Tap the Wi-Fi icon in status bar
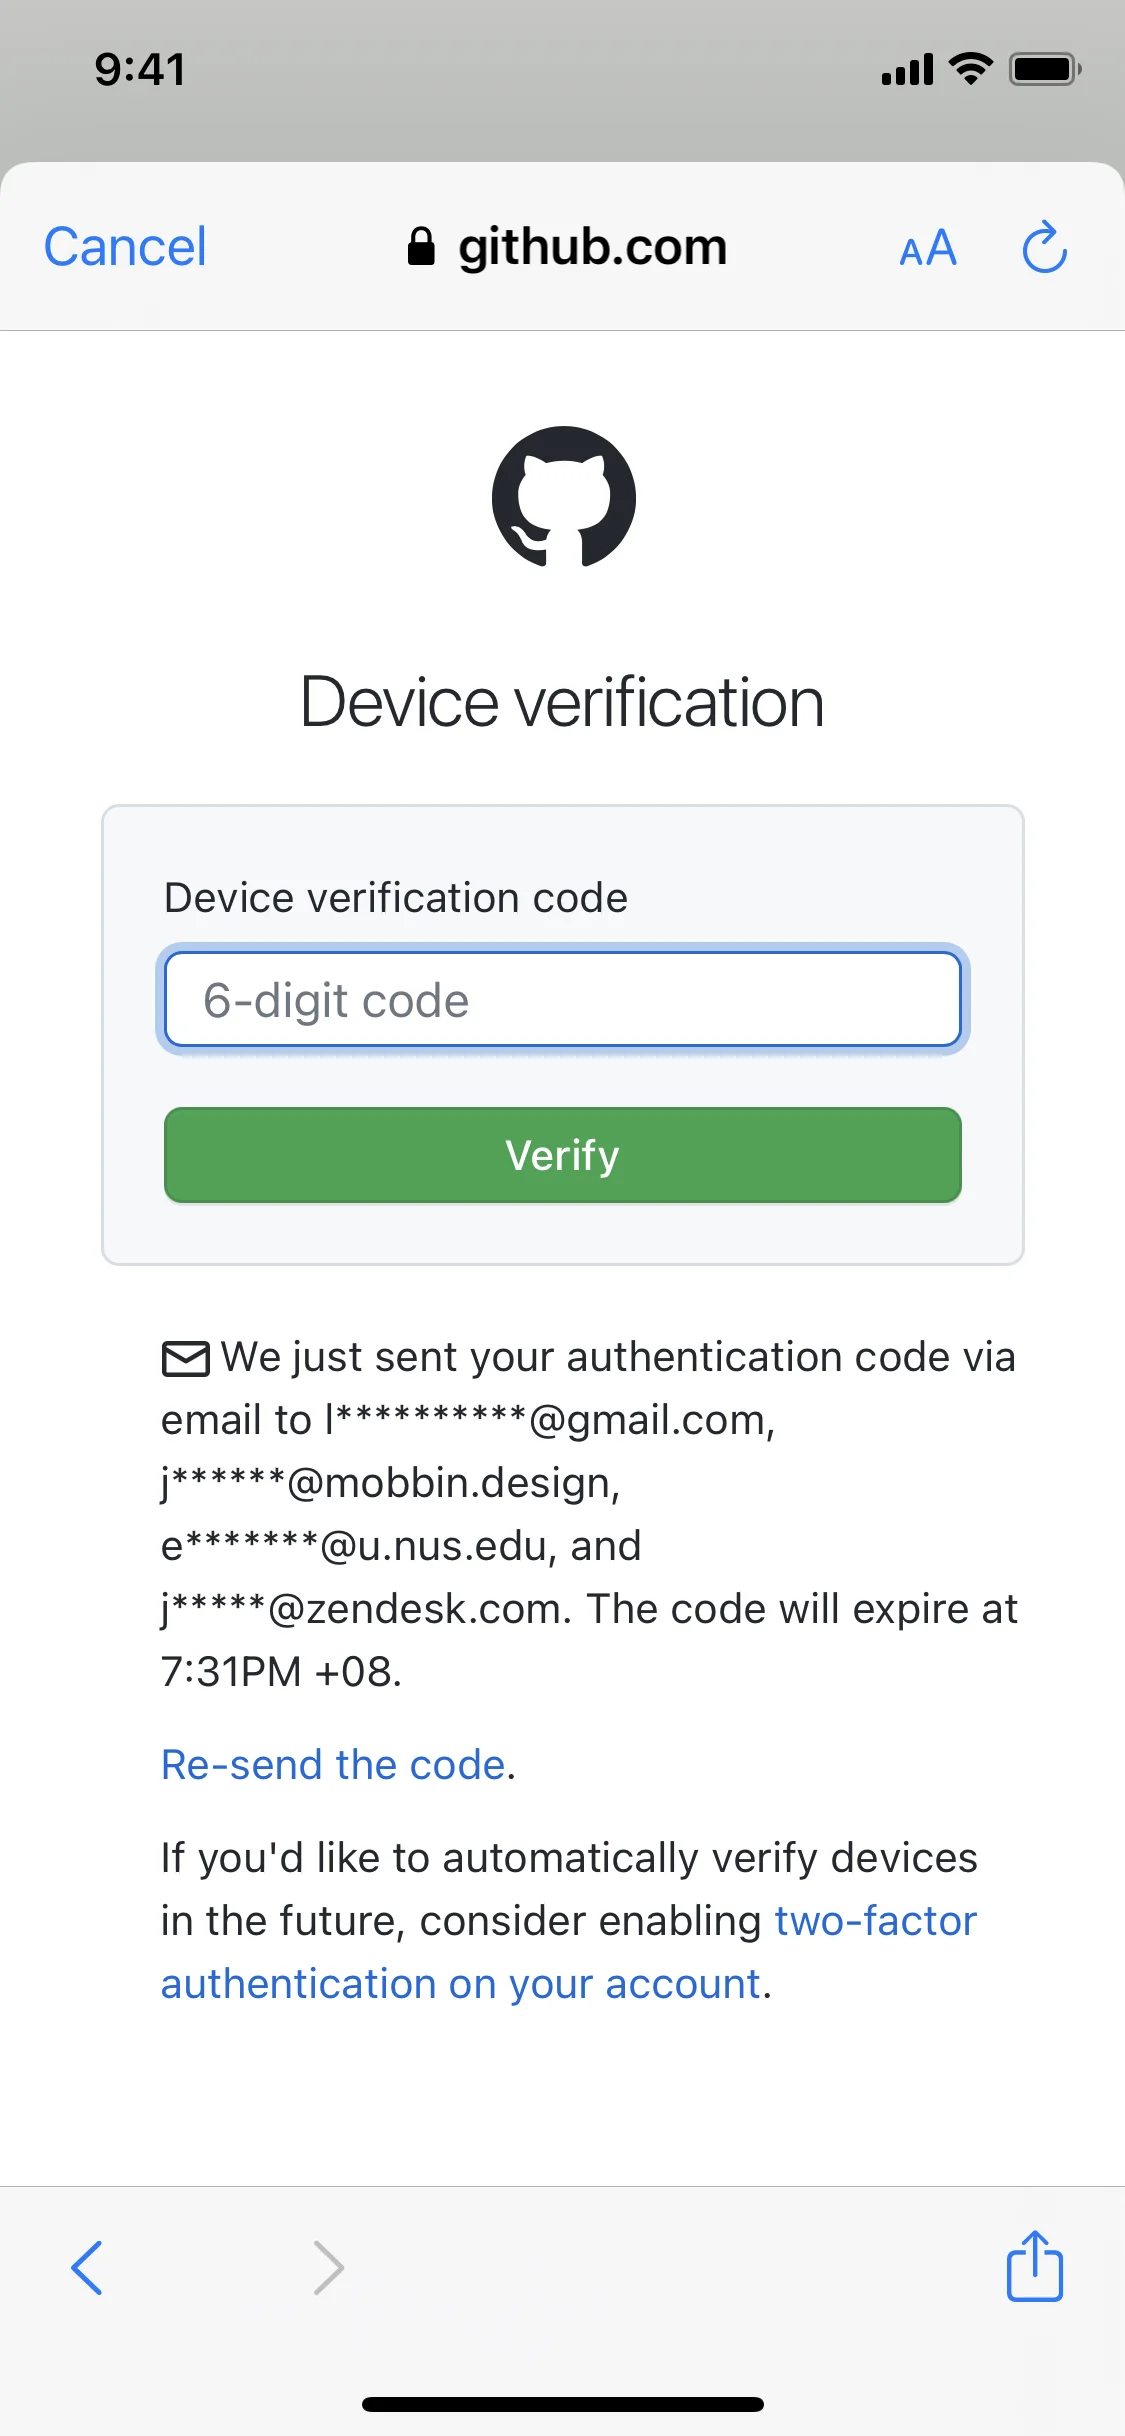1125x2436 pixels. pos(966,67)
